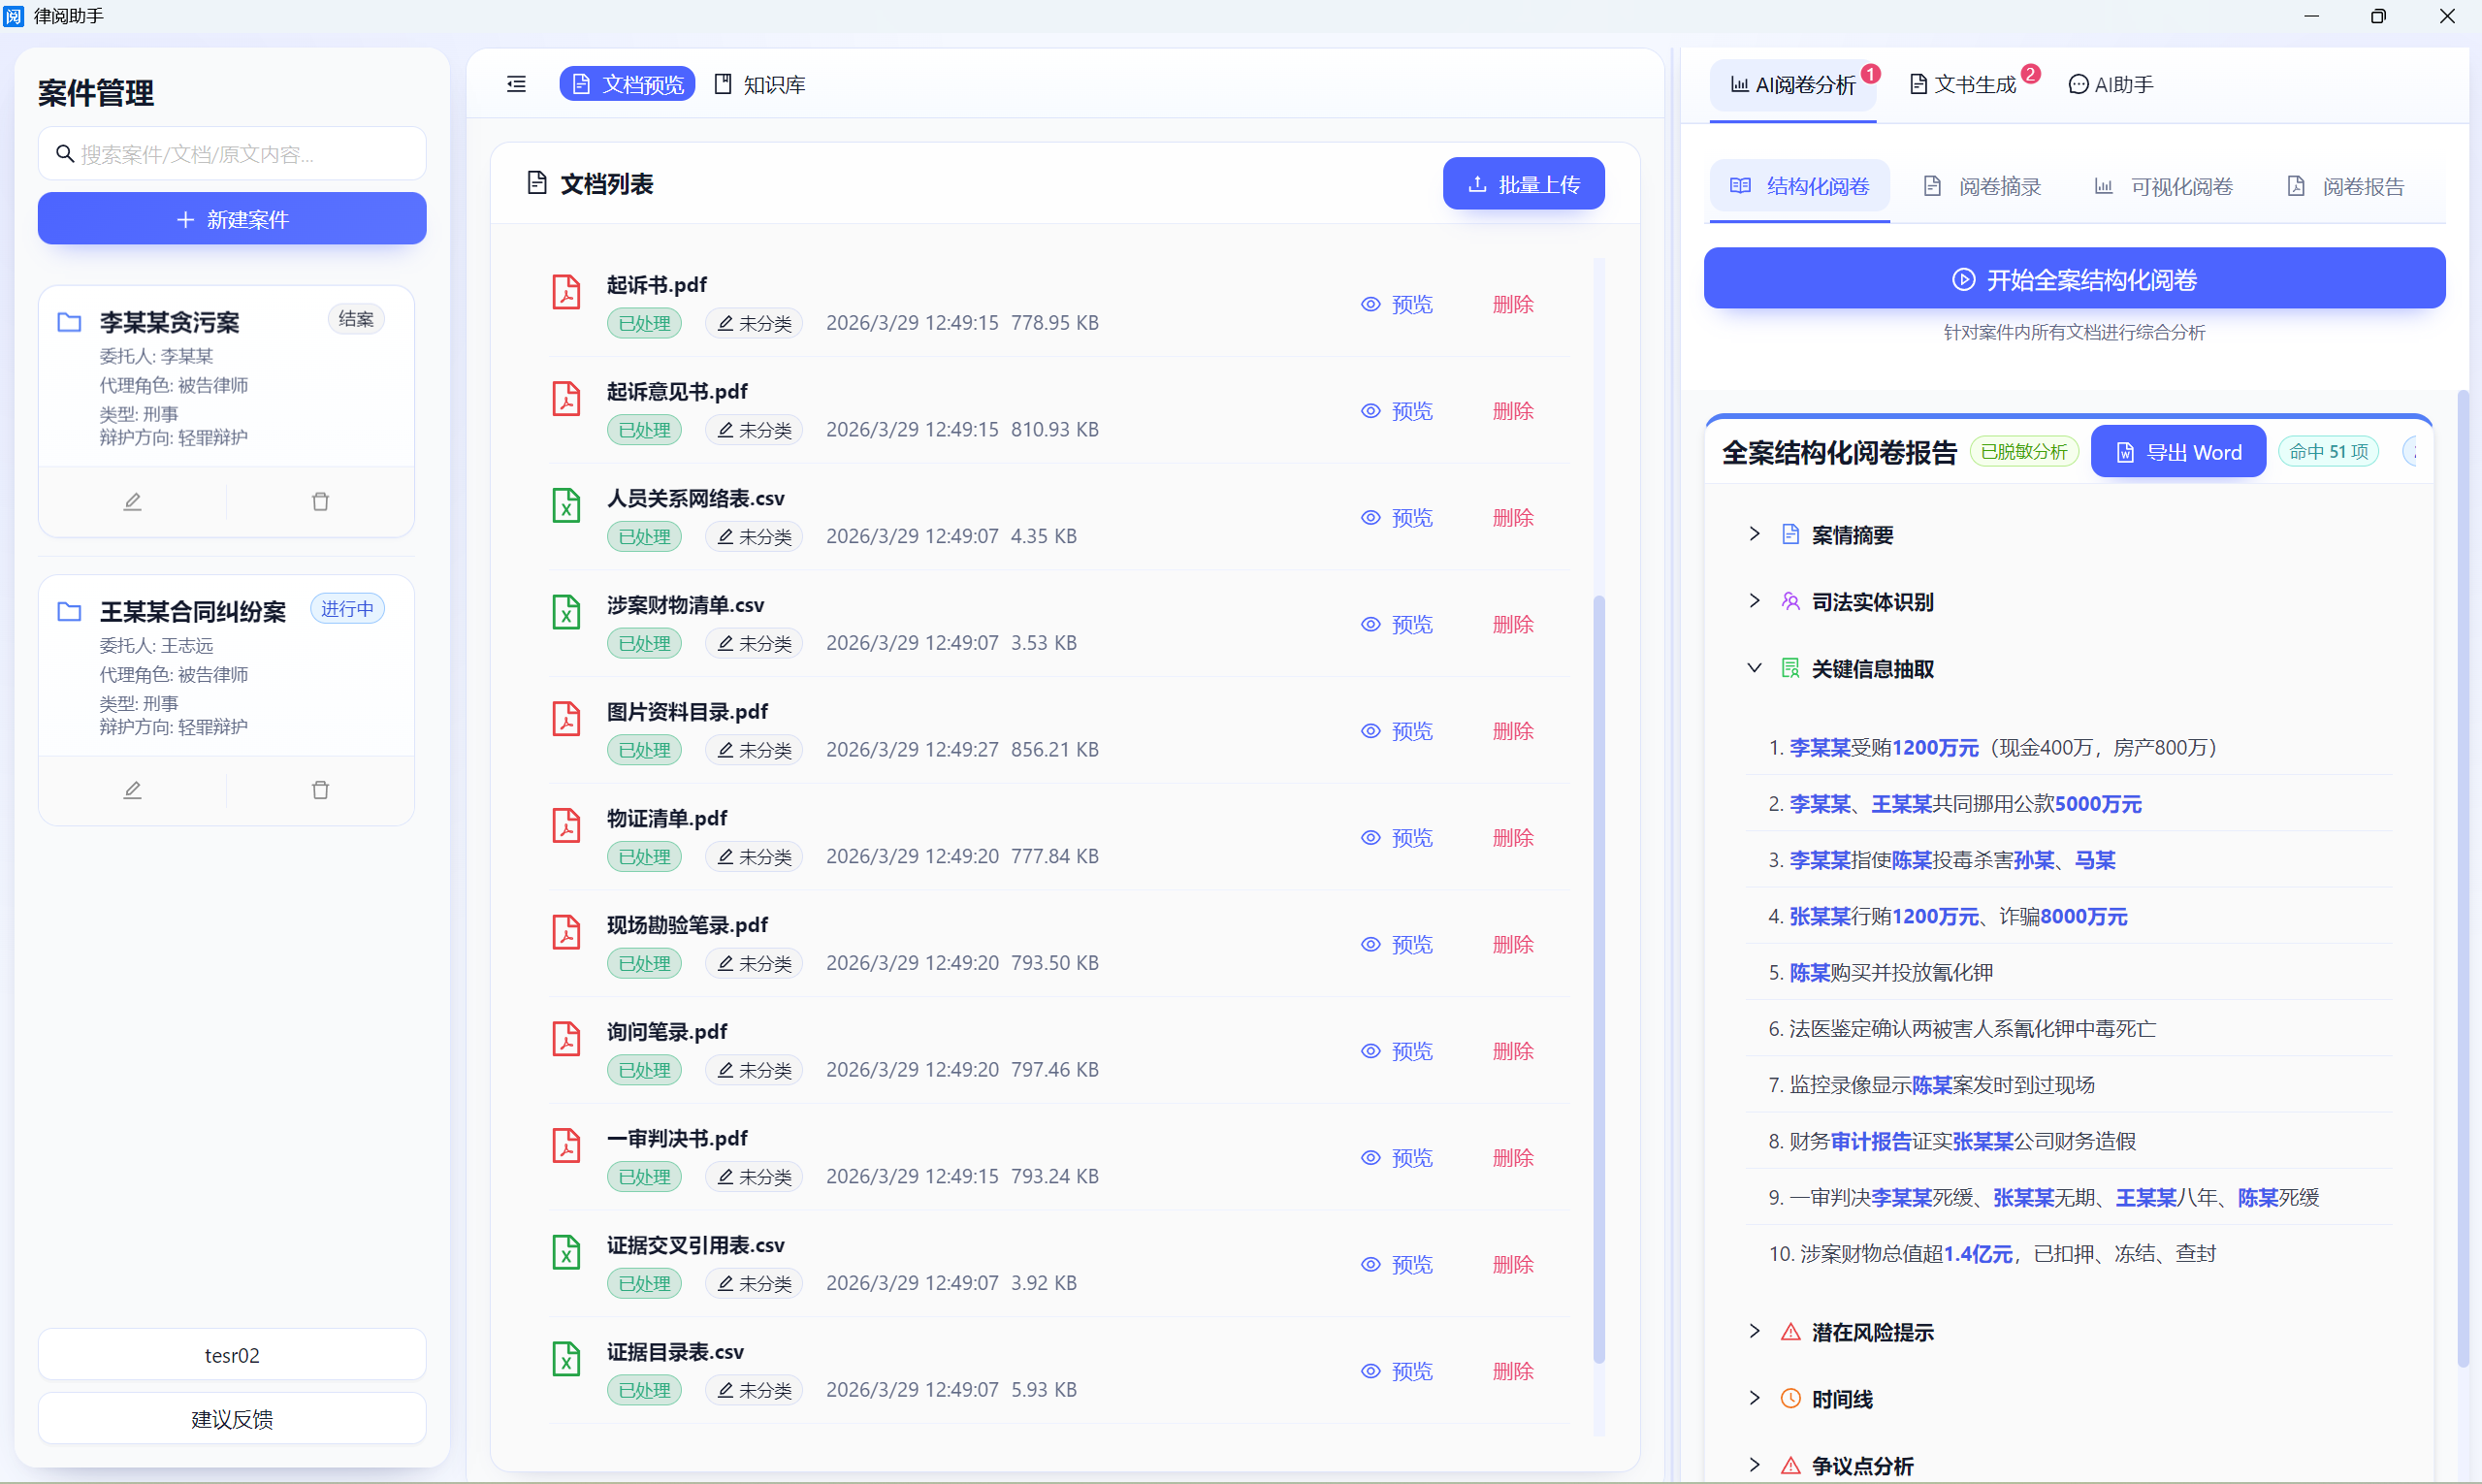2482x1484 pixels.
Task: Click the document list vertical scrollbar
Action: coord(1598,980)
